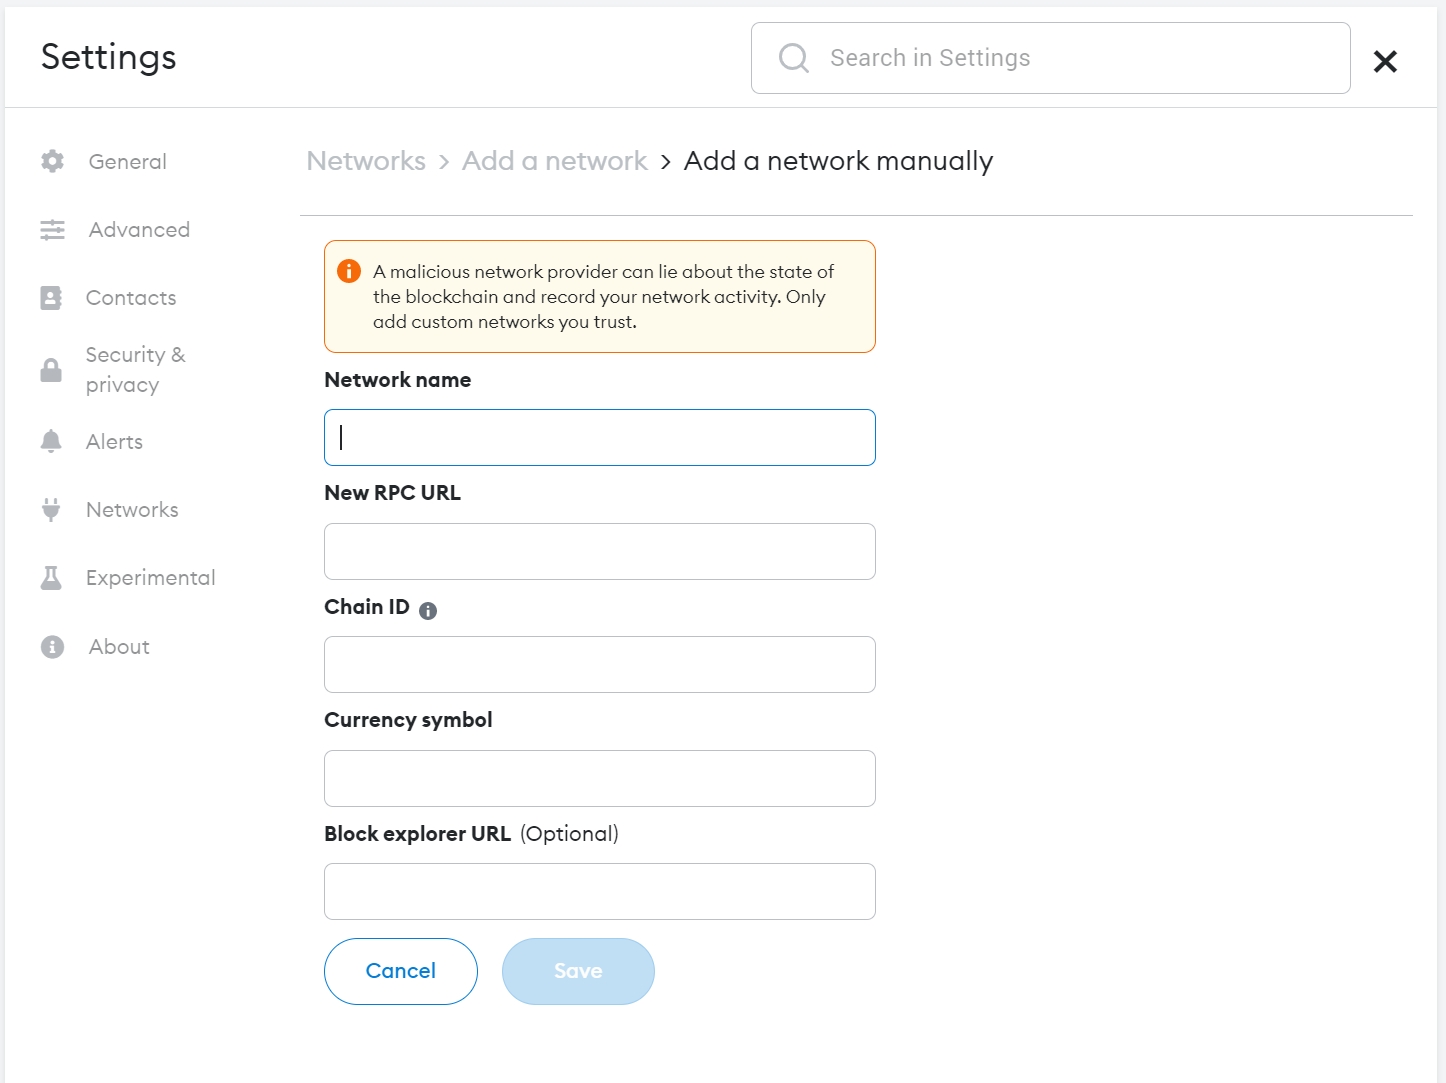The image size is (1446, 1083).
Task: Click the About info icon in sidebar
Action: 52,647
